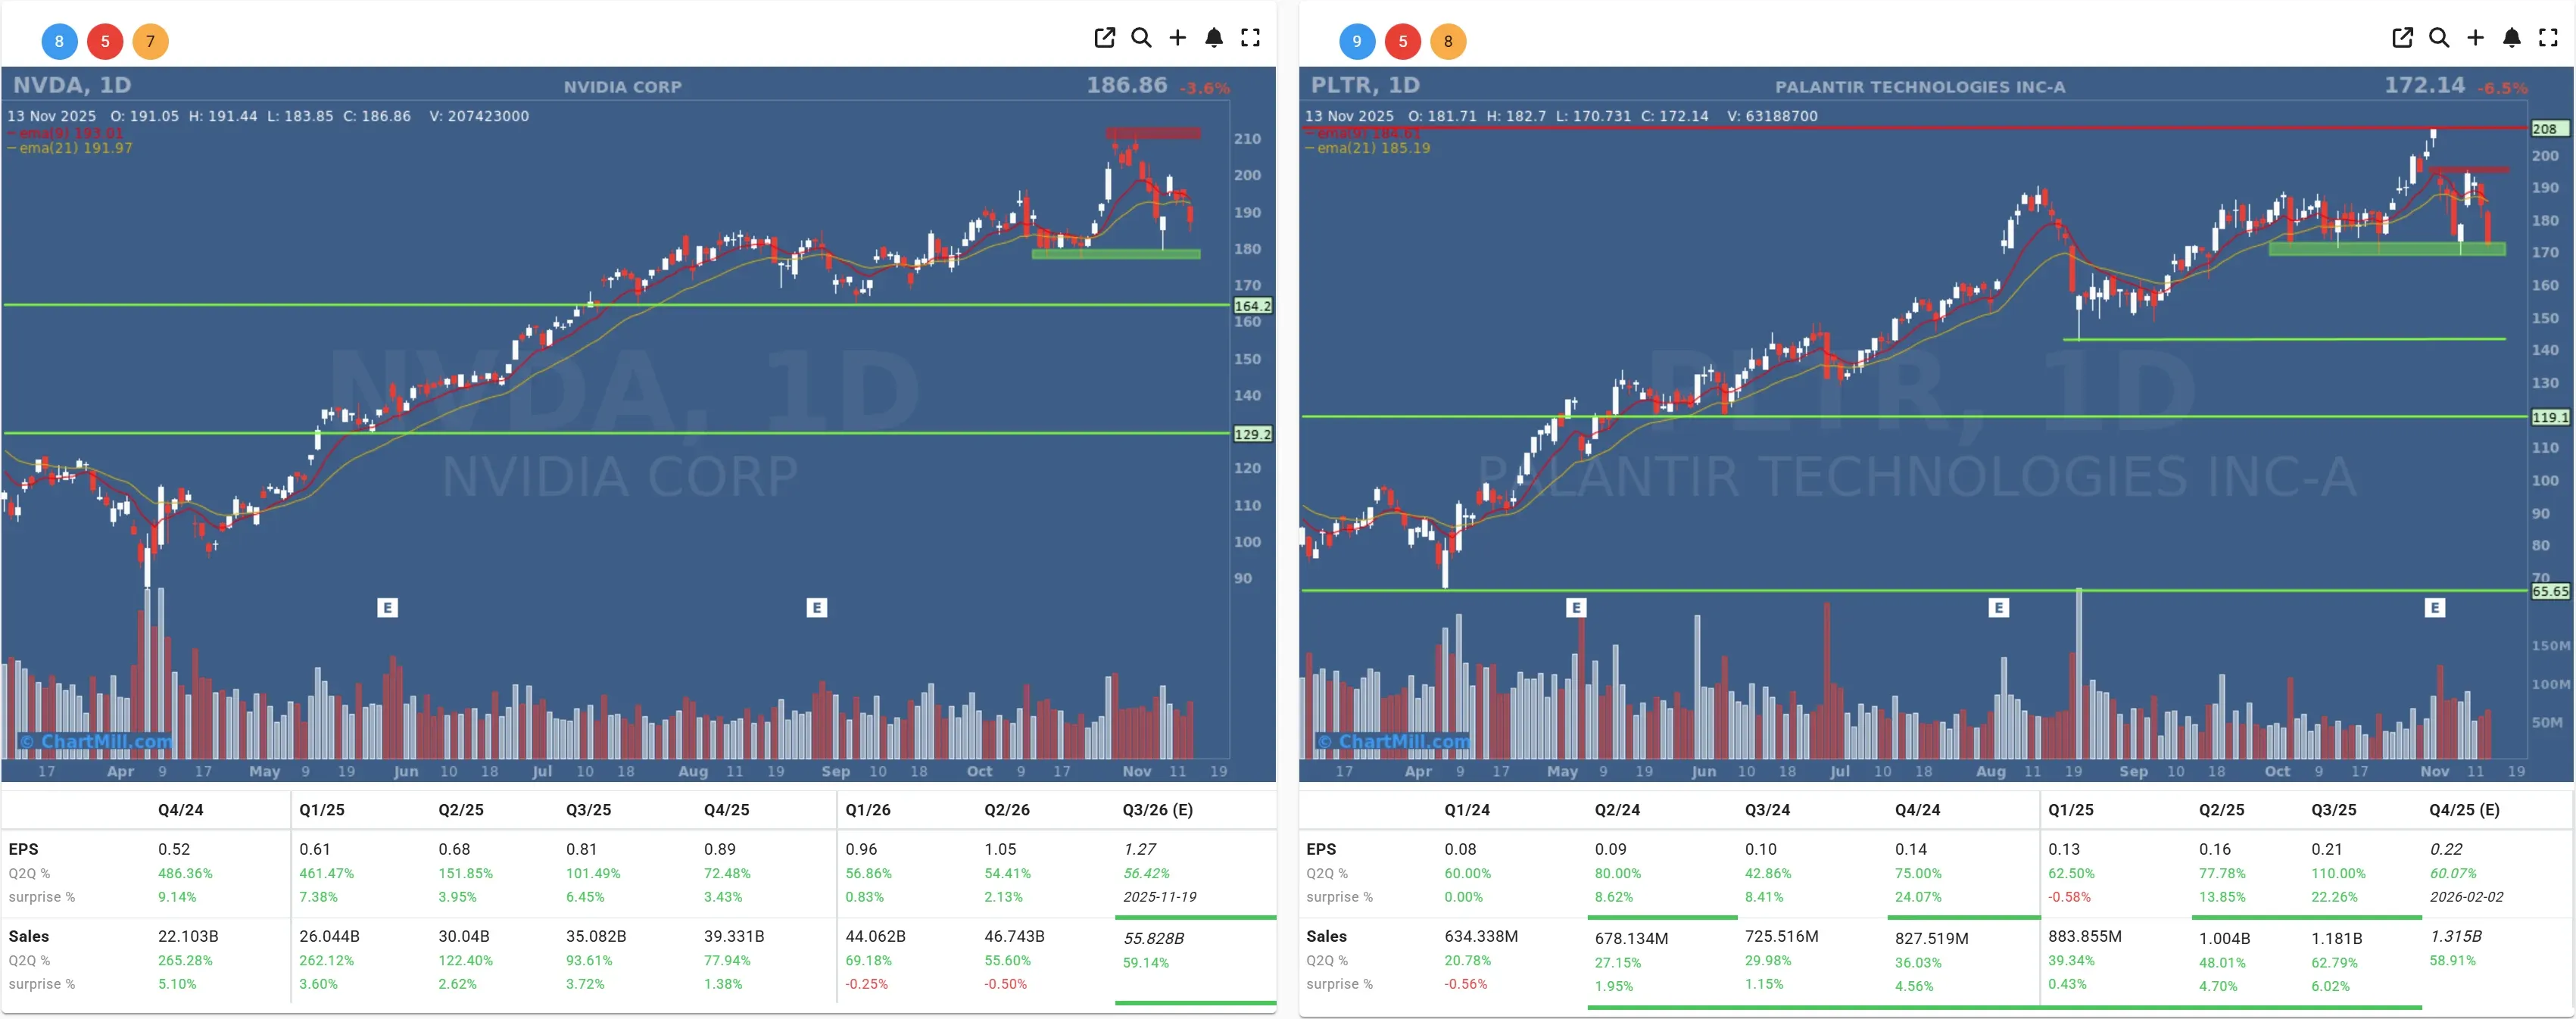Screen dimensions: 2576x1019
Task: Click the search magnifier on the NVDA chart
Action: click(1142, 38)
